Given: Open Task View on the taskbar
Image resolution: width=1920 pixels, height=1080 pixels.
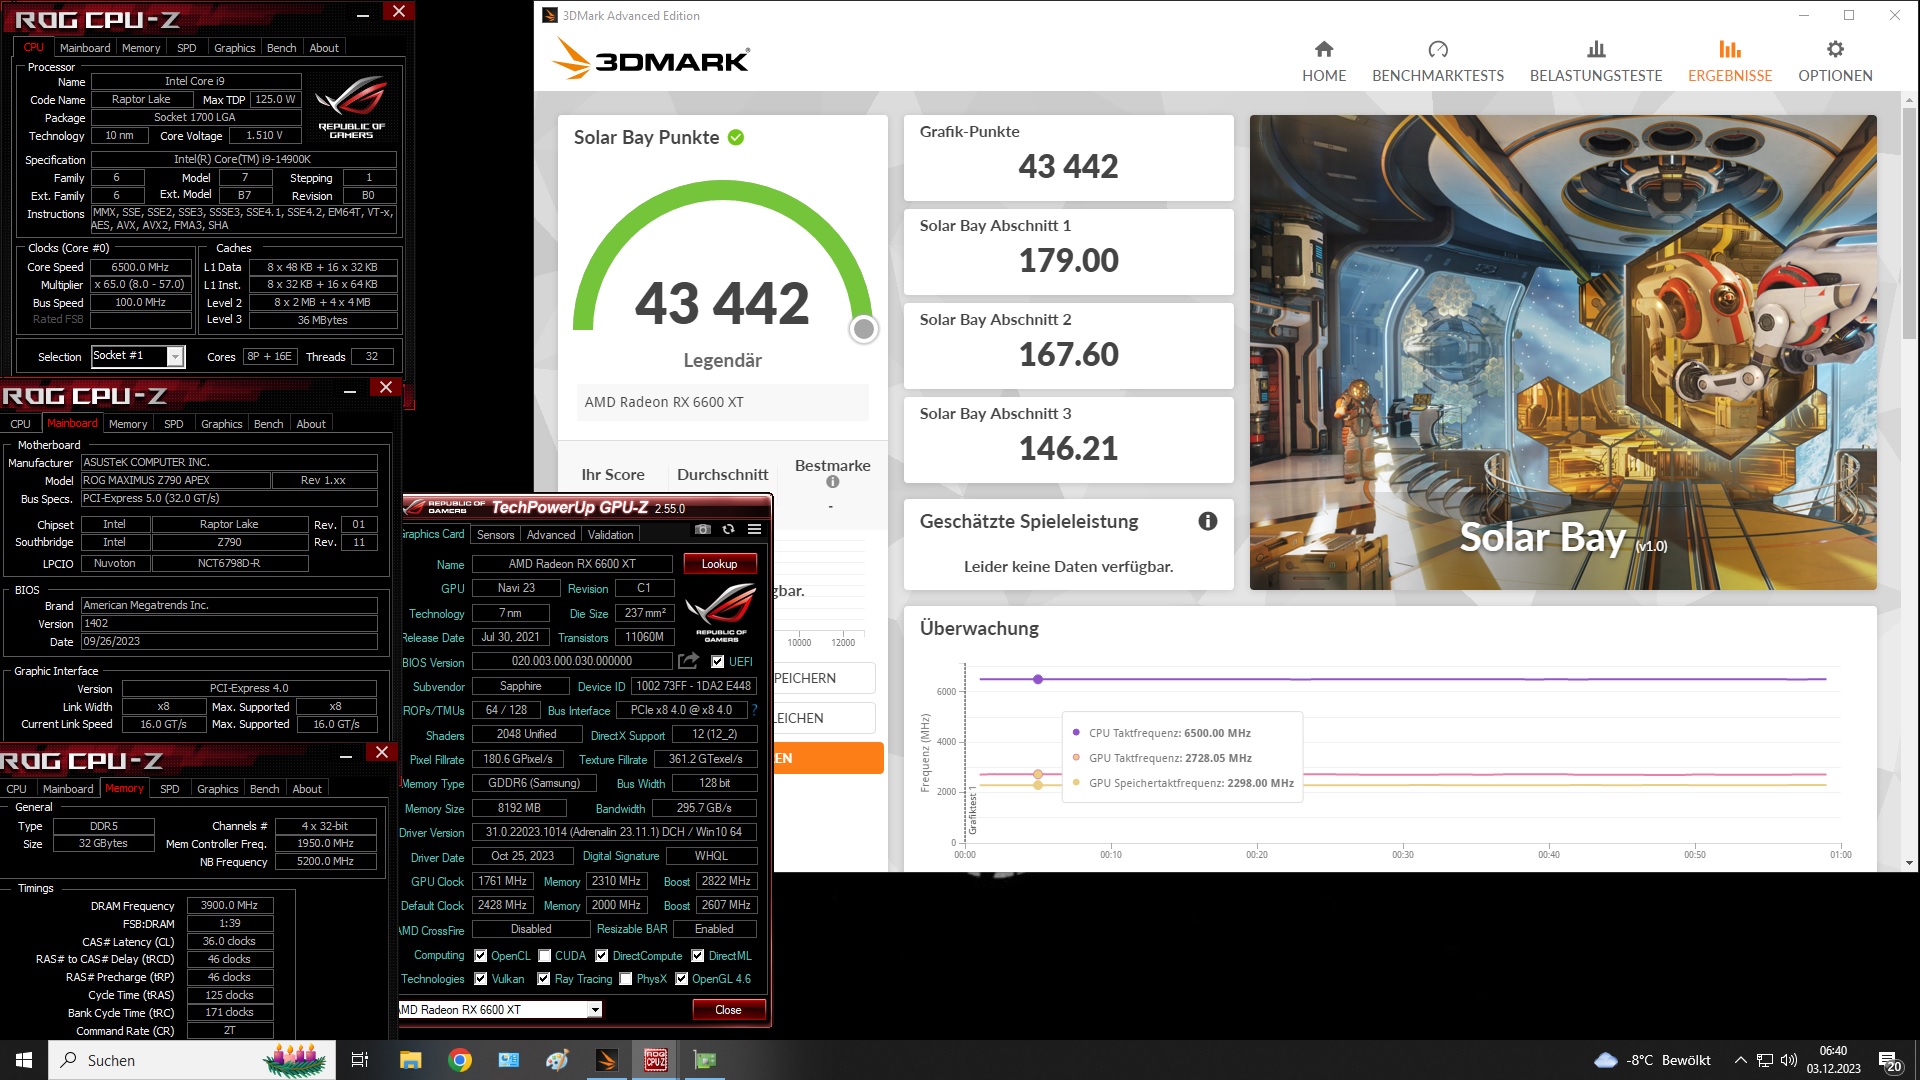Looking at the screenshot, I should [360, 1060].
